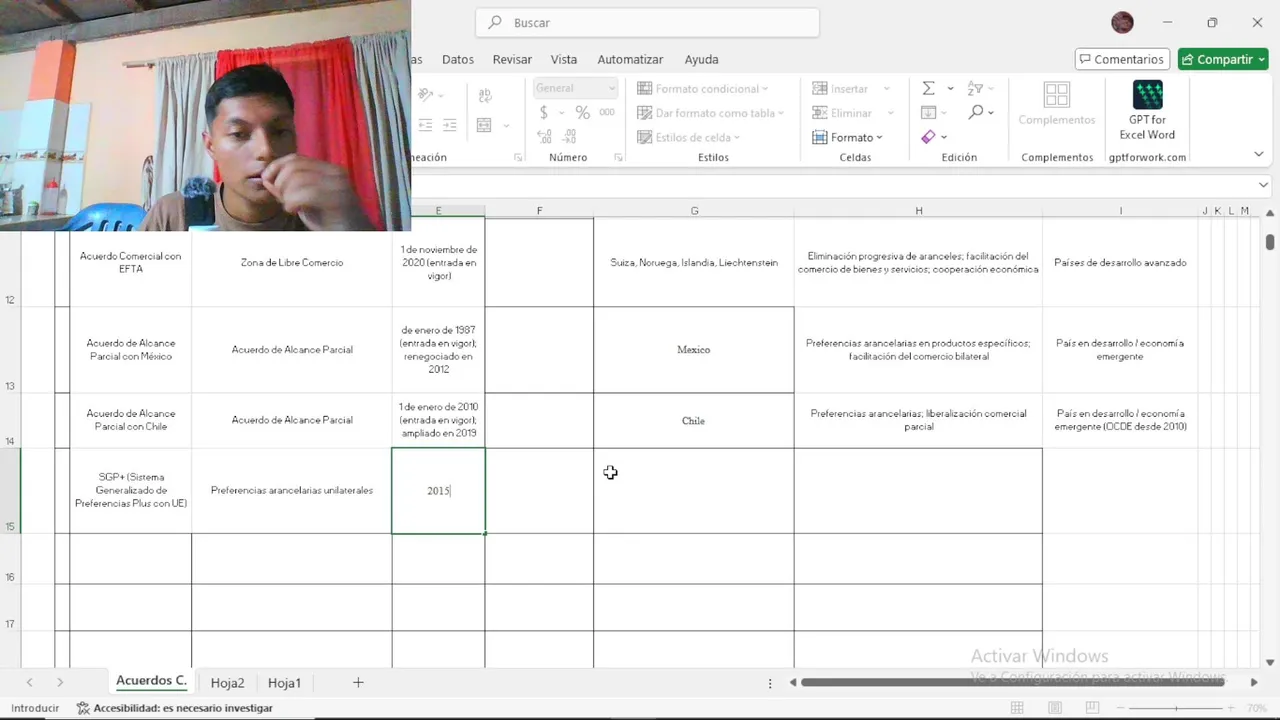1280x720 pixels.
Task: Open the Revisar ribbon tab
Action: (512, 59)
